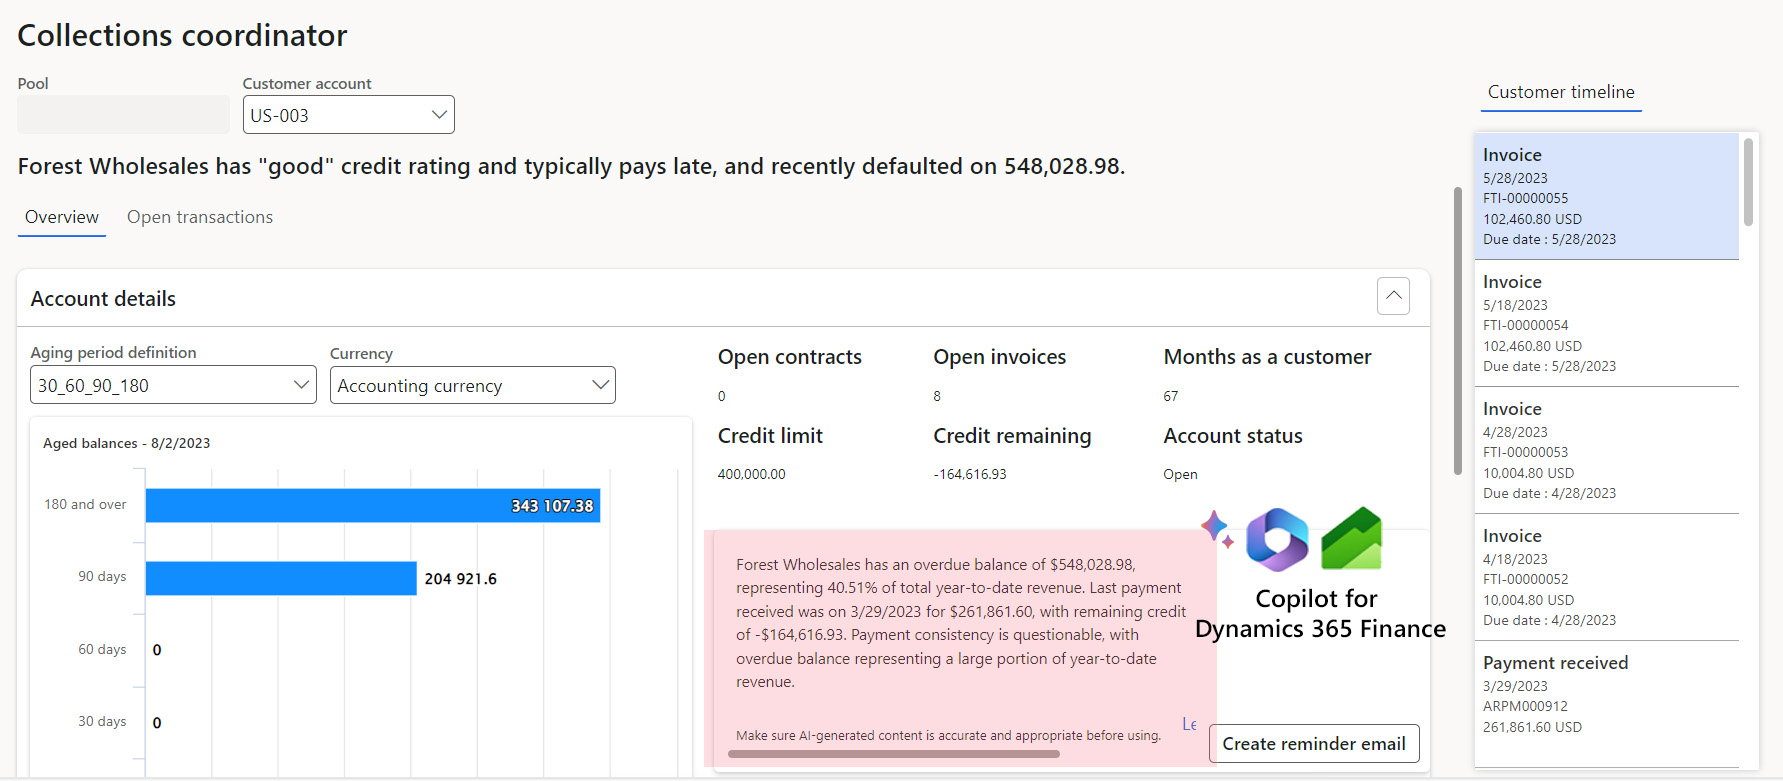Click the Forest Wholesales credit rating summary
The width and height of the screenshot is (1783, 781).
(x=571, y=166)
